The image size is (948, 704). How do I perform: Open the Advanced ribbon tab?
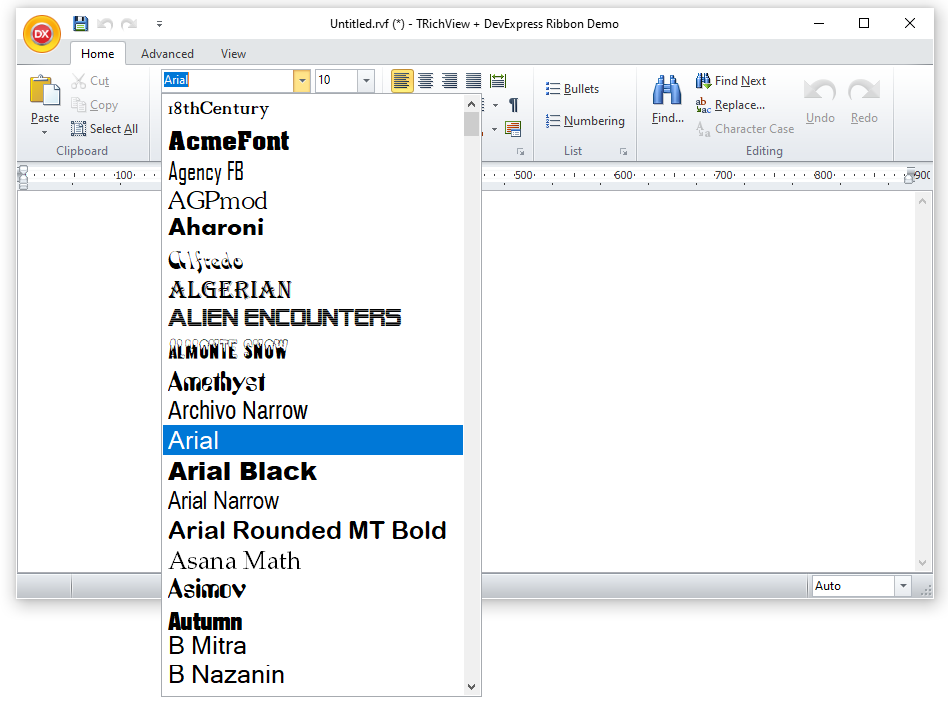[x=167, y=54]
